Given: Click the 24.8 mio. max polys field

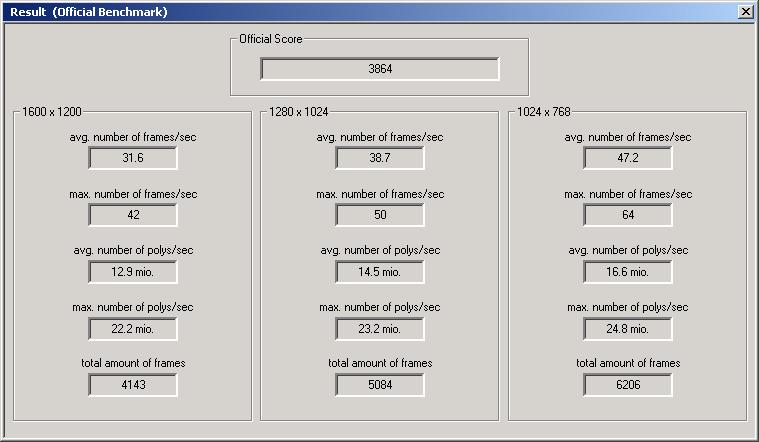Looking at the screenshot, I should pos(628,329).
